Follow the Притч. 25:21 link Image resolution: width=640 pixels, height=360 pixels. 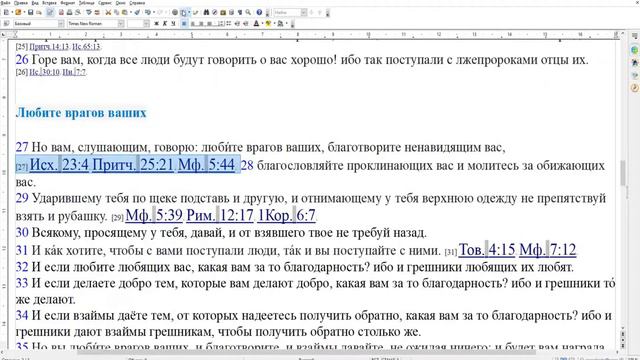point(133,165)
